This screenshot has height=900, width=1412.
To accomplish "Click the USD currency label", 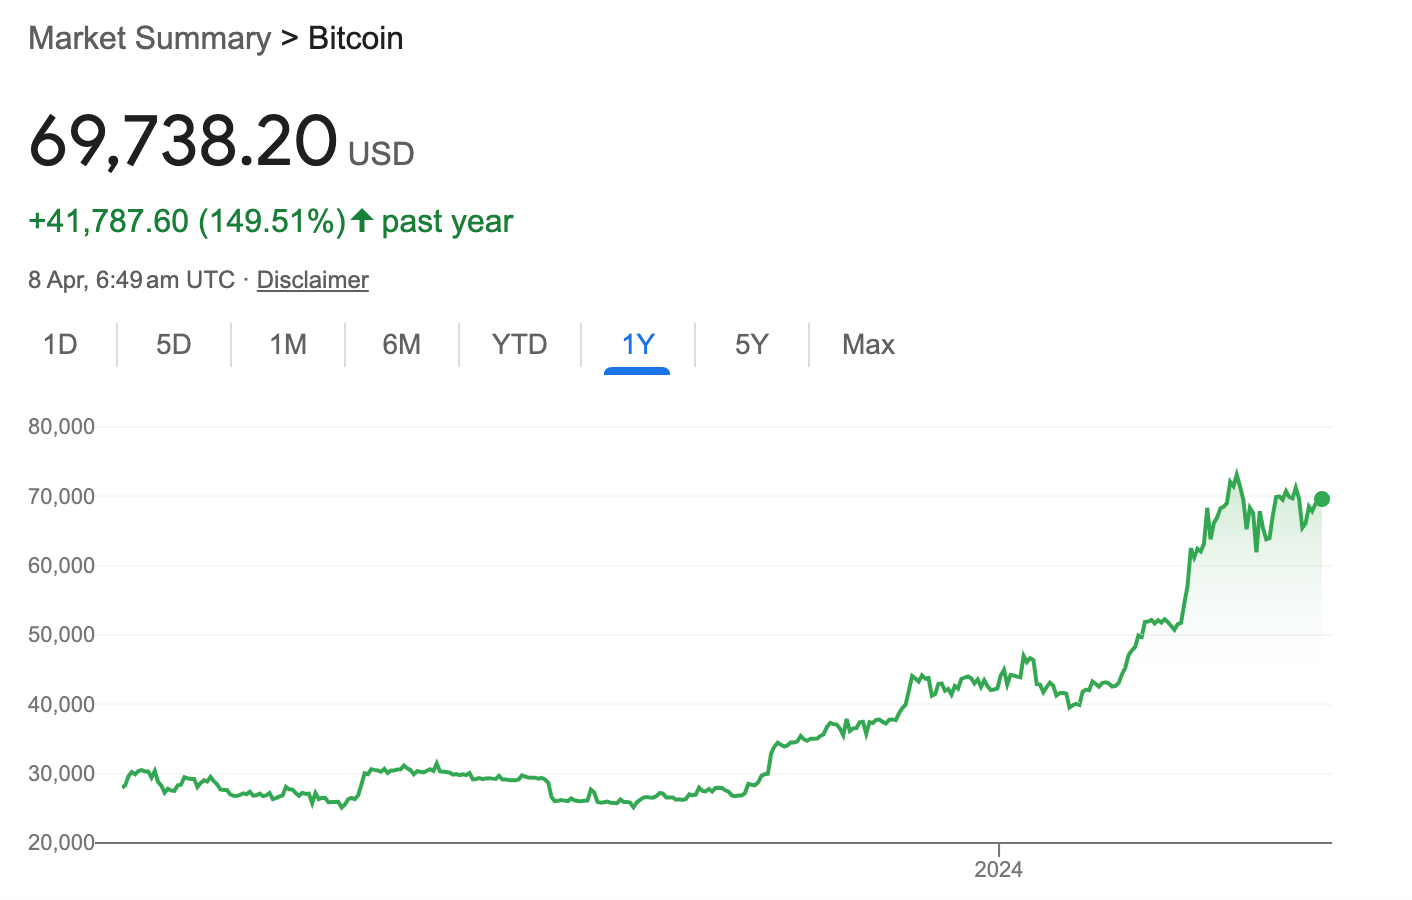I will pos(381,154).
